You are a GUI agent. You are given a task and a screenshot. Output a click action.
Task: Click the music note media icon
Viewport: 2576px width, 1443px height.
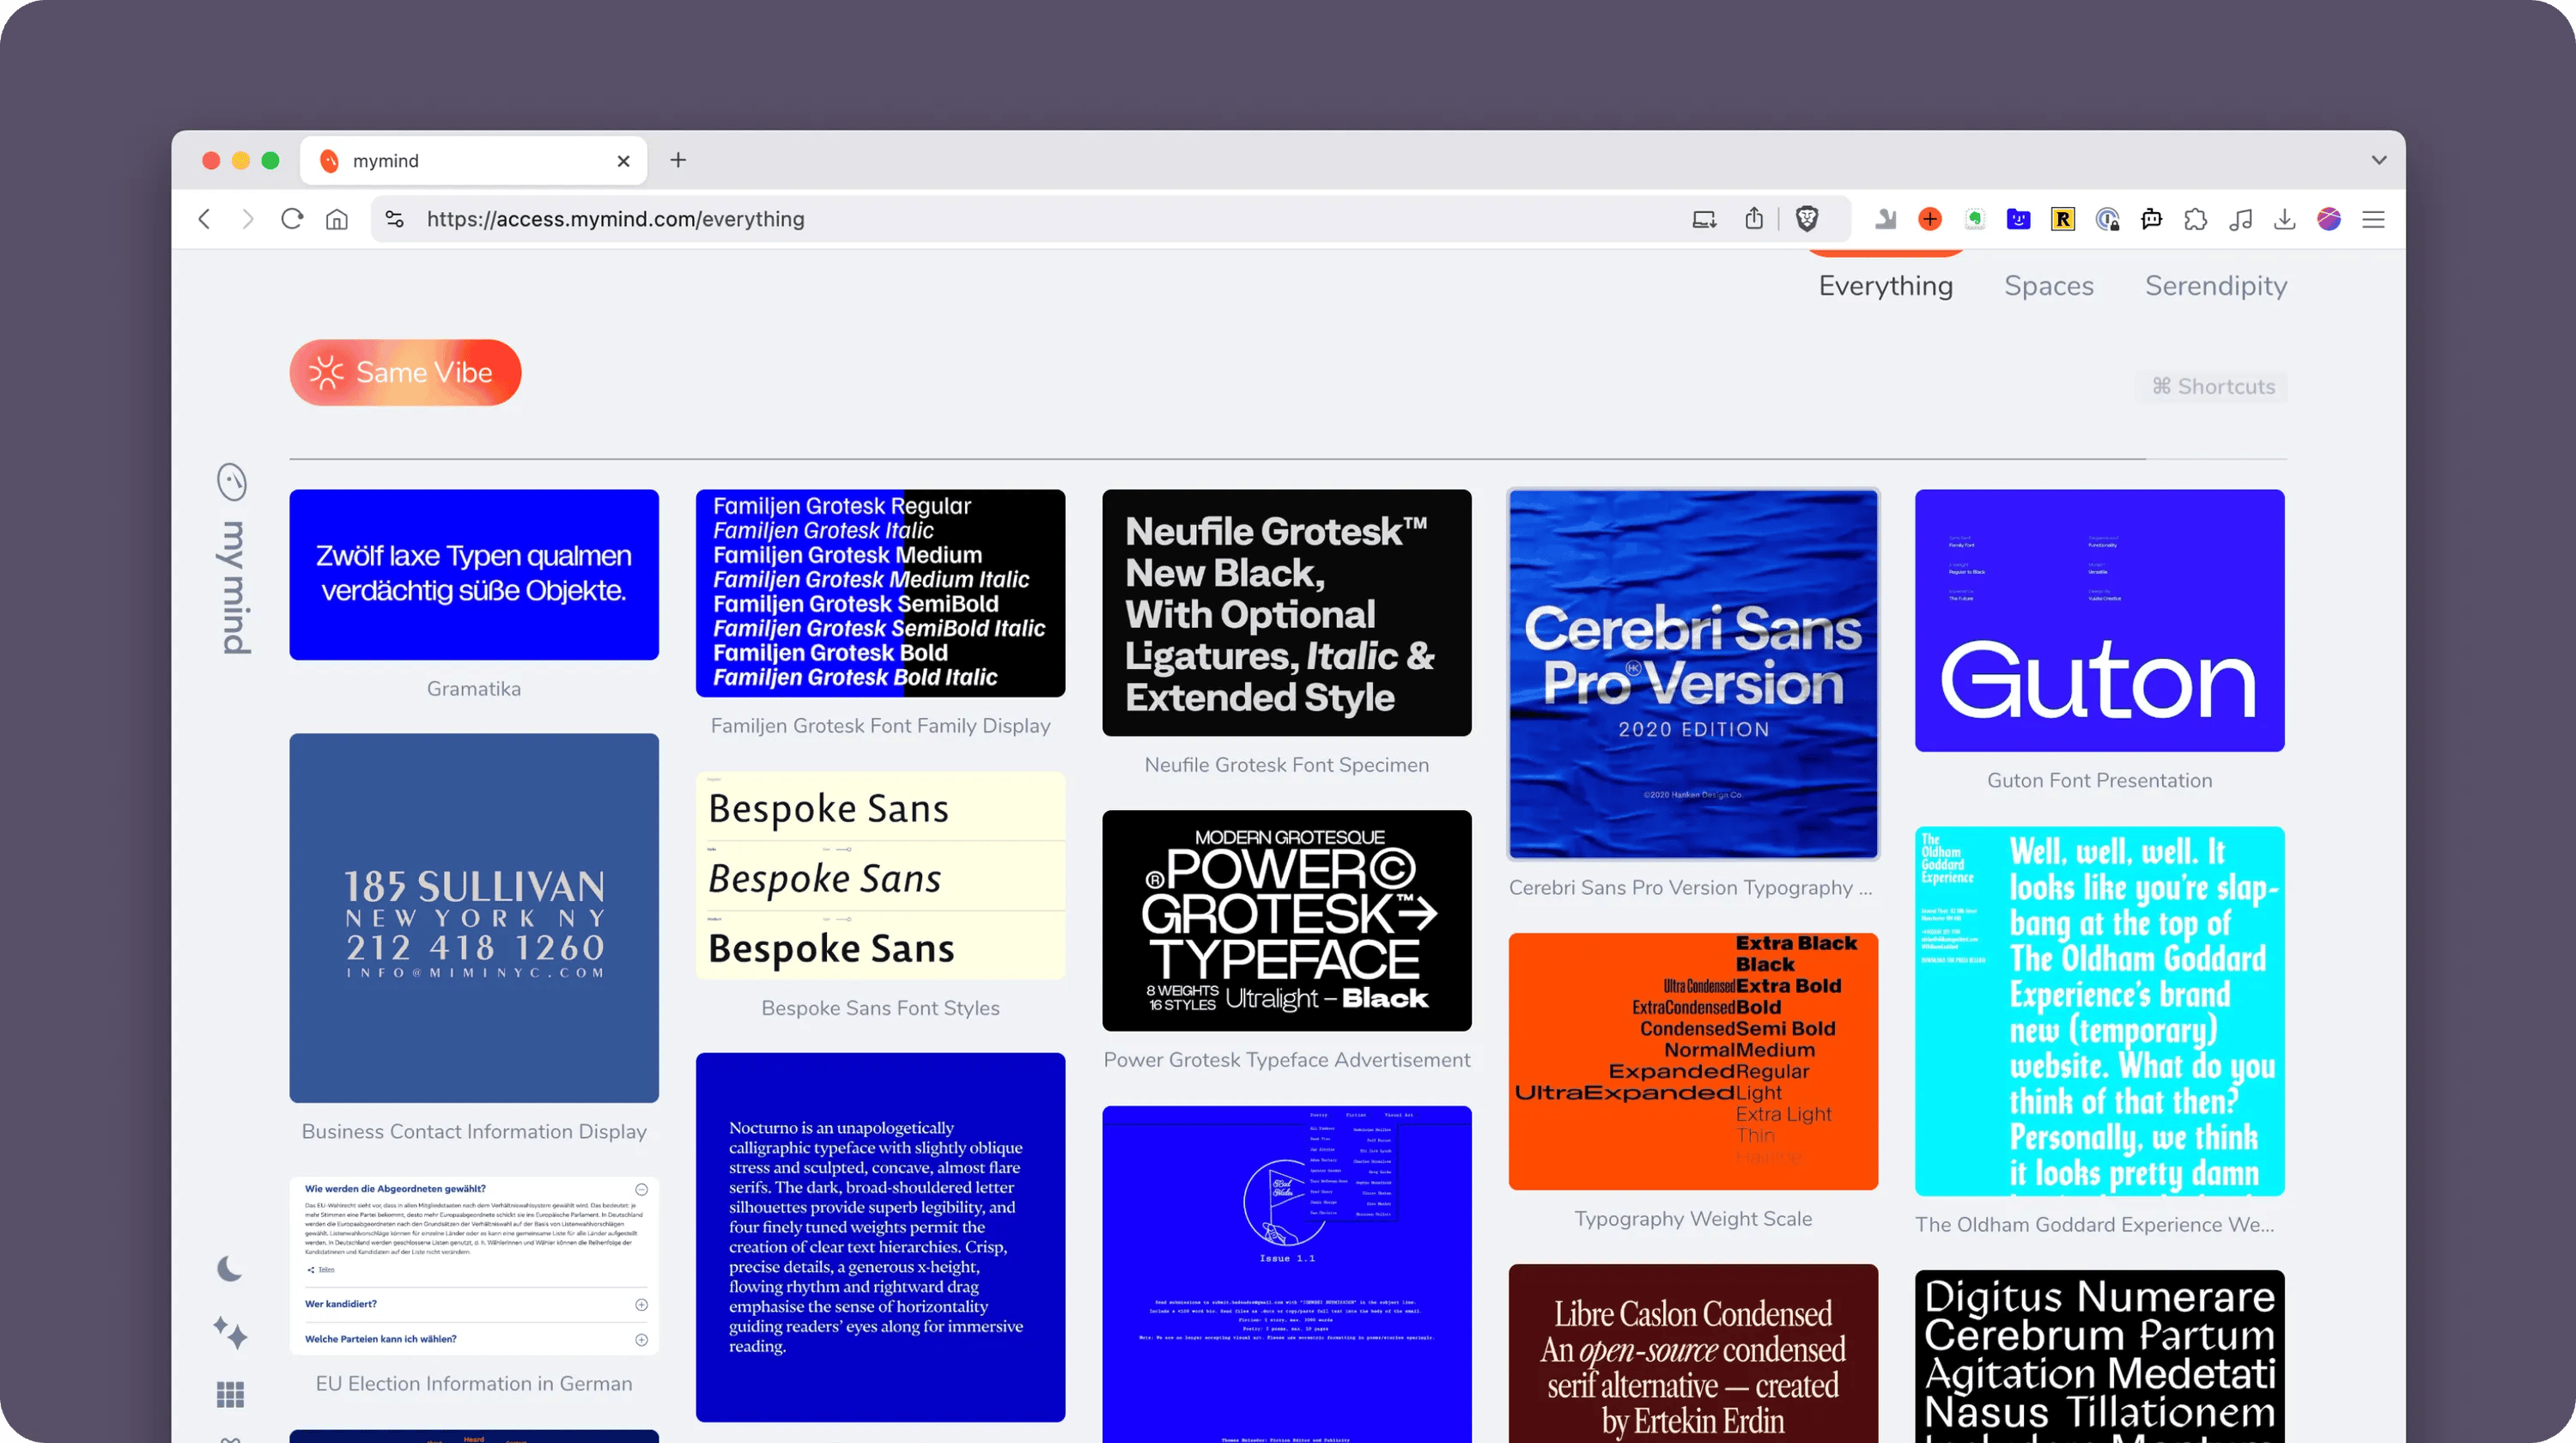point(2240,219)
